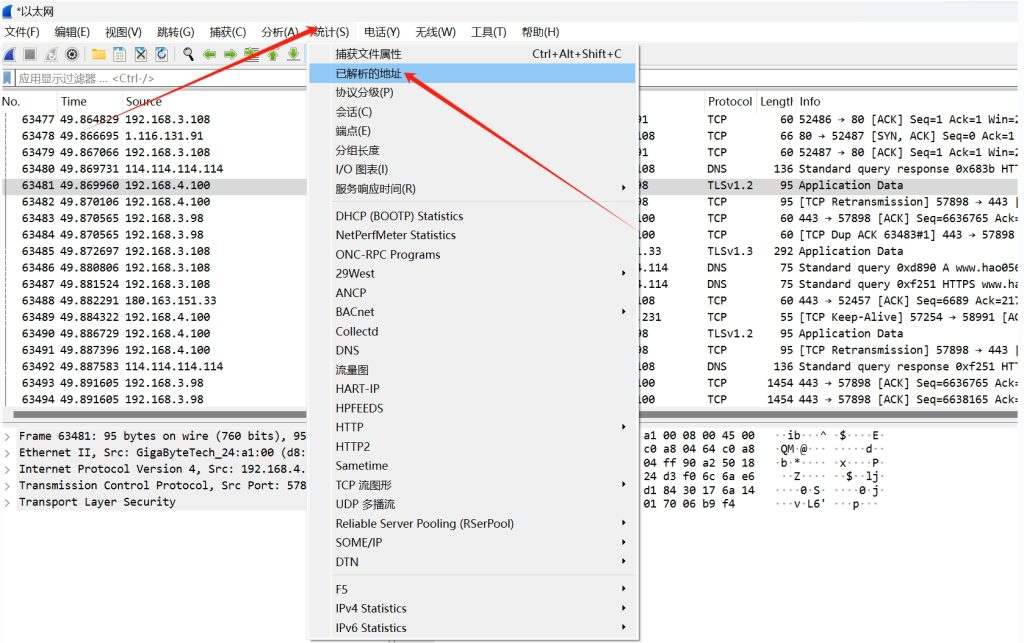Open a capture file folder icon
This screenshot has height=643, width=1024.
pos(99,54)
